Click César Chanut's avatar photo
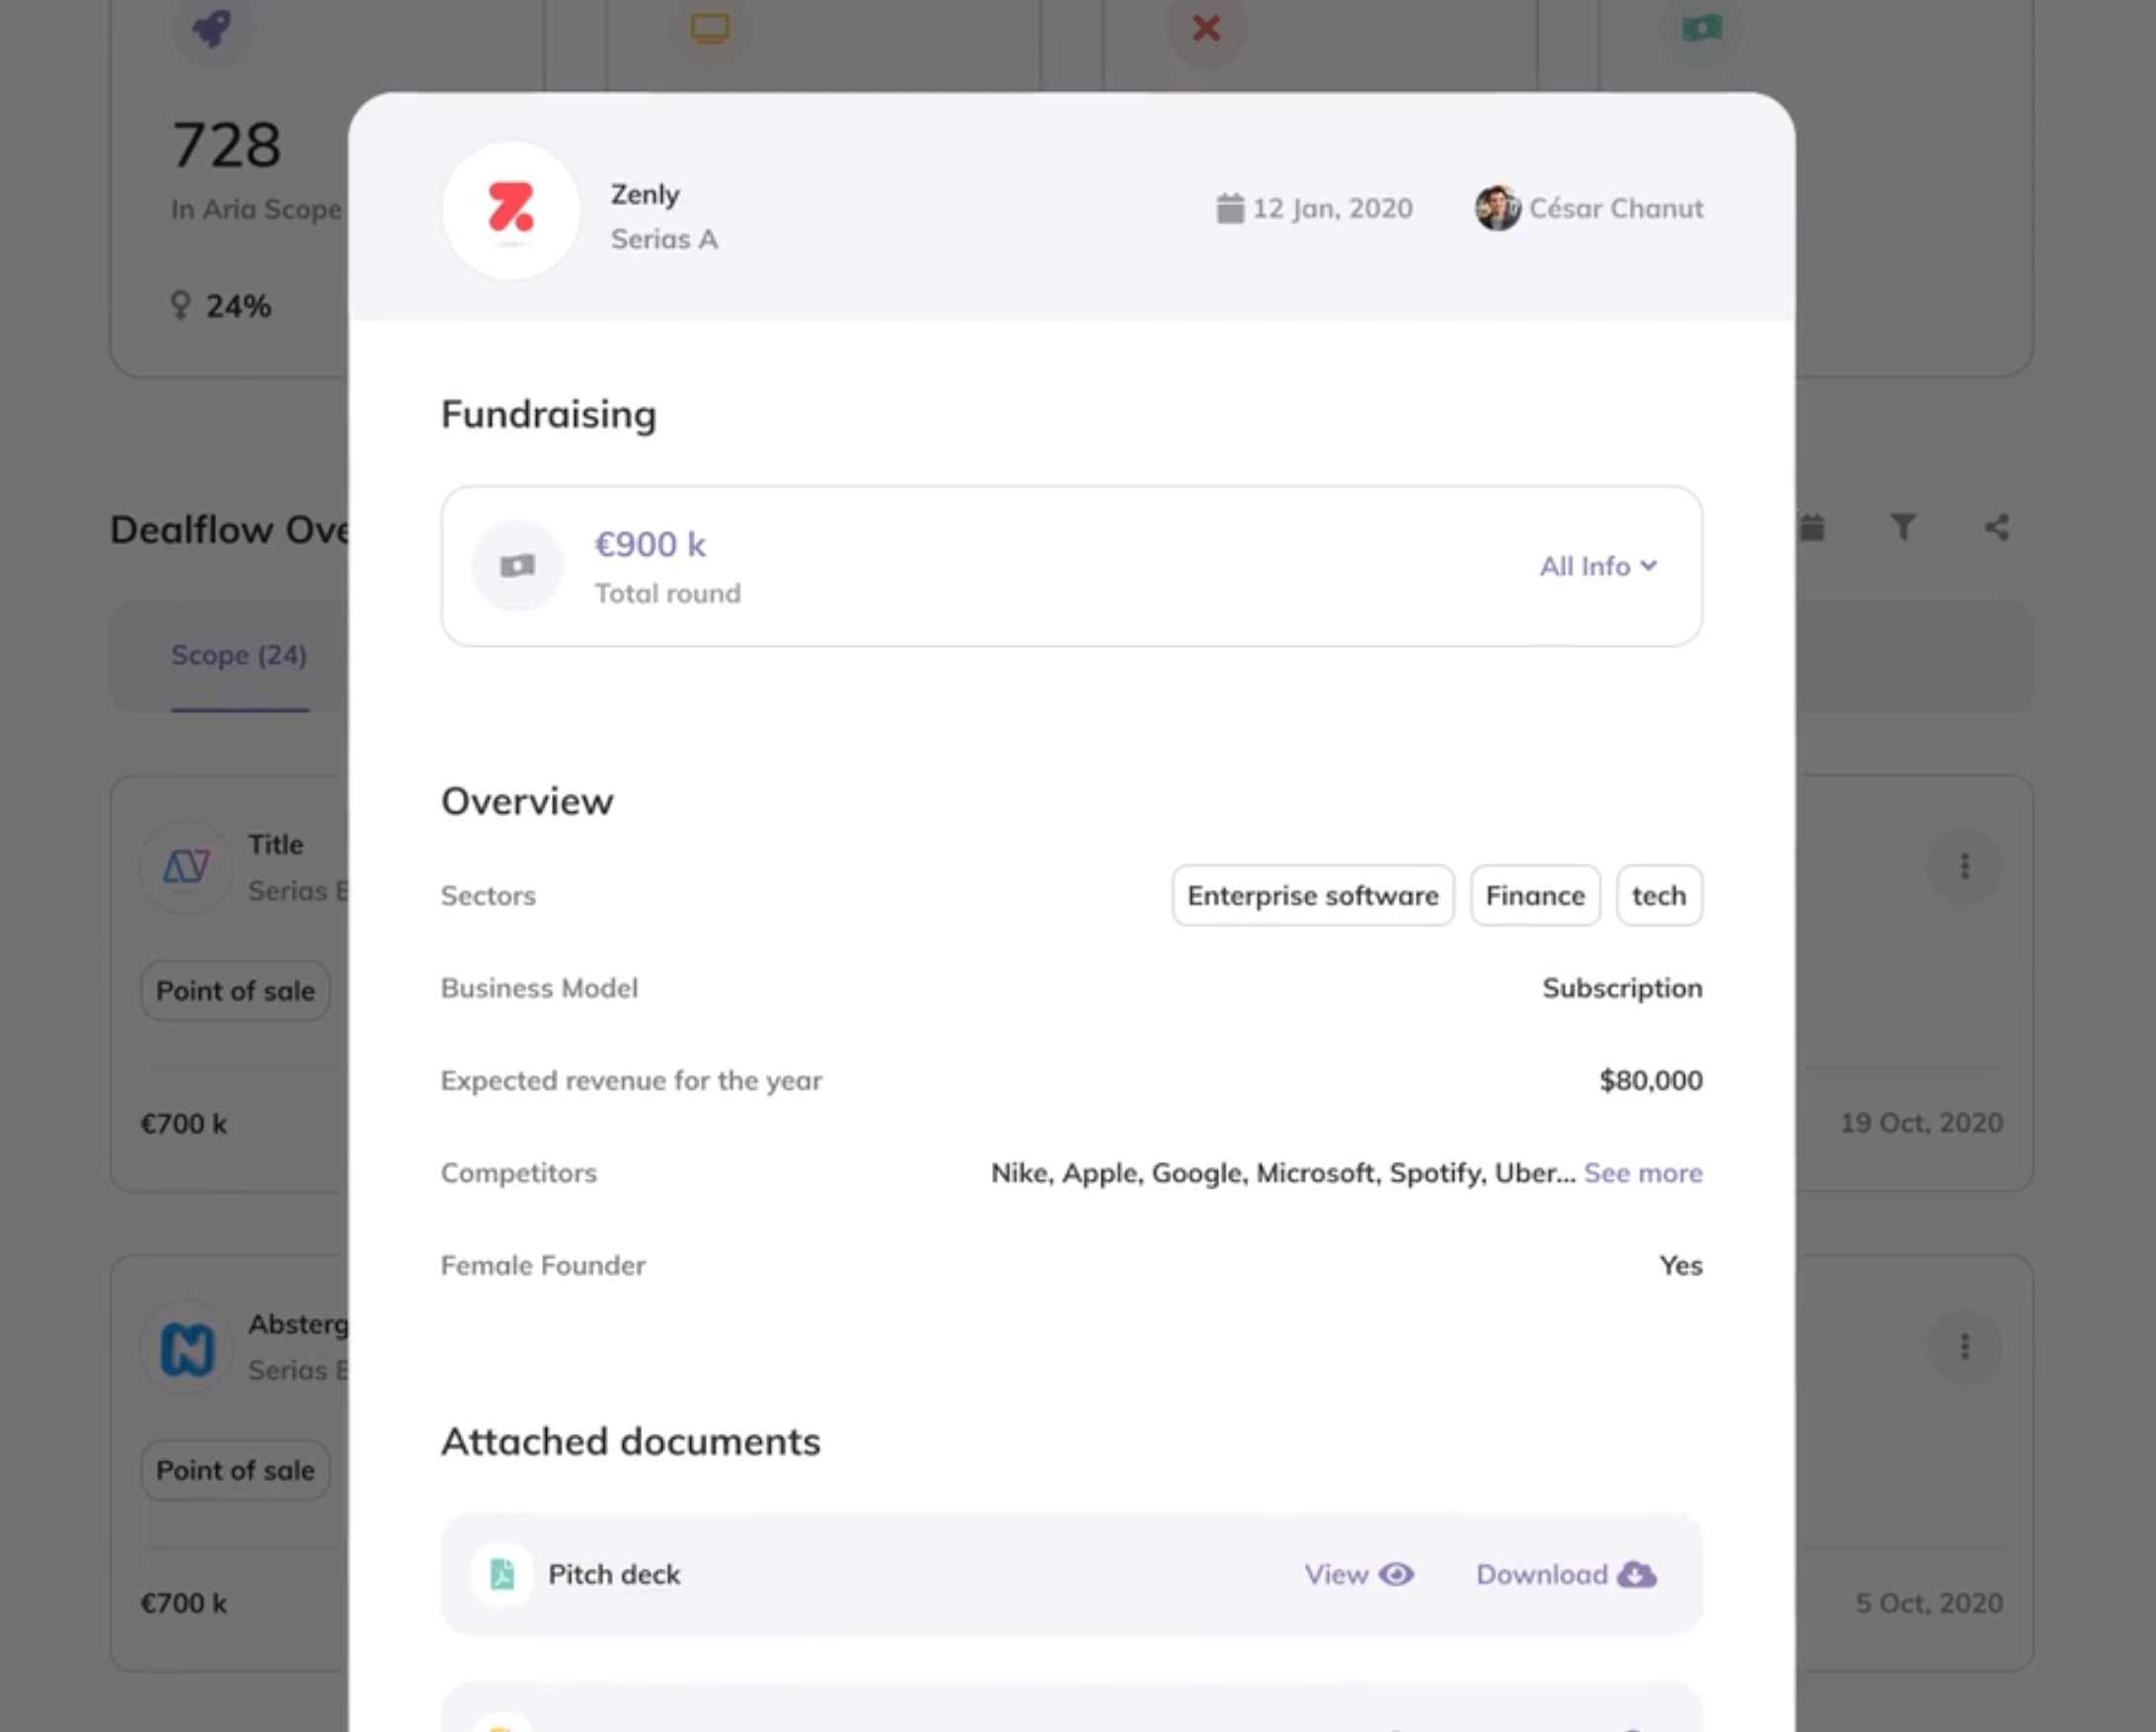Viewport: 2156px width, 1732px height. [x=1497, y=208]
